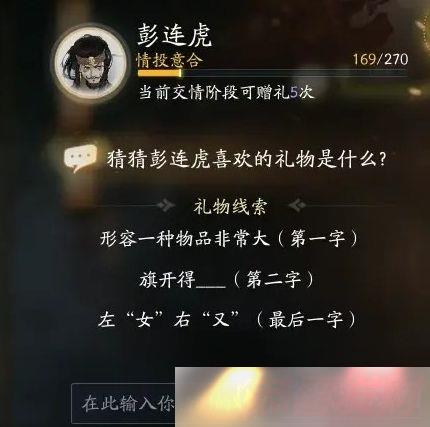Select the clue 旗开得 text
This screenshot has height=427, width=430.
pos(168,279)
